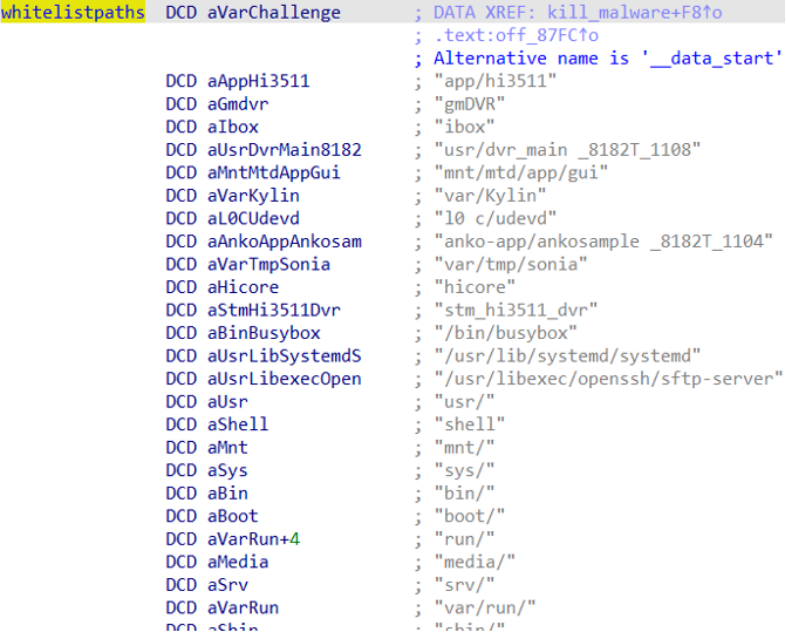Click the "anko-app/ankosample _8182T_1104" comment
Screen dimensions: 786x632
(604, 242)
